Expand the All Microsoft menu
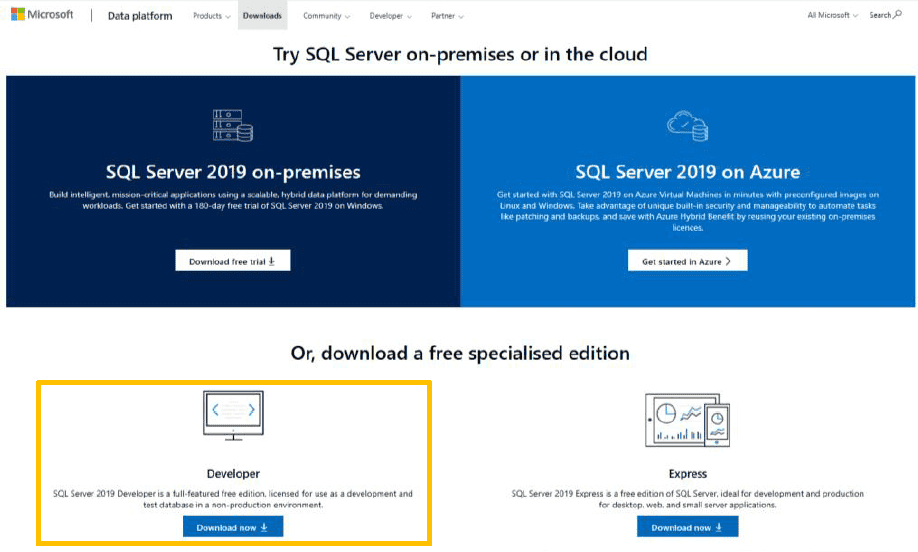The width and height of the screenshot is (918, 552). 832,16
